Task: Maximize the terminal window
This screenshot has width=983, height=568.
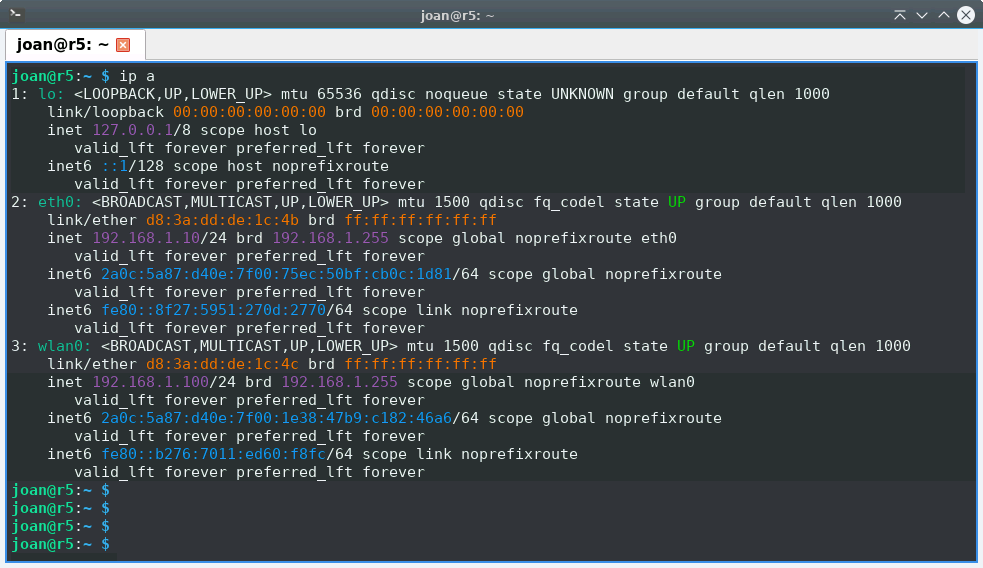Action: point(943,15)
